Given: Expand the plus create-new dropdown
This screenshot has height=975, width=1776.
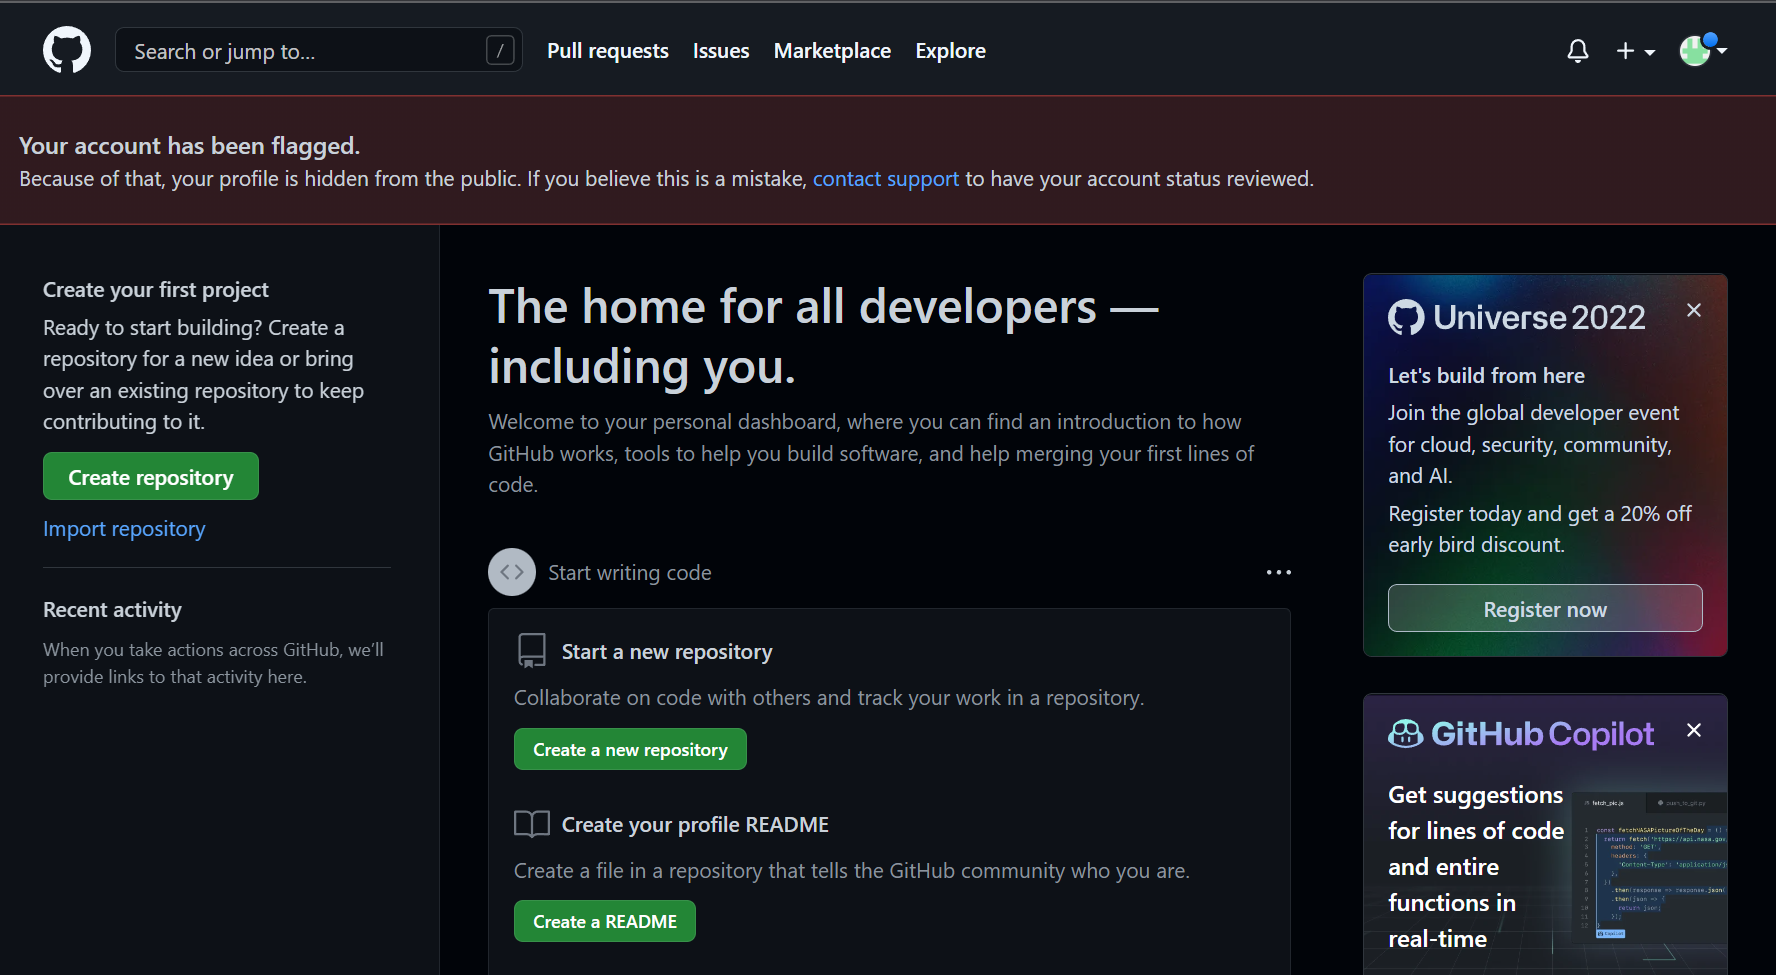Looking at the screenshot, I should (1636, 51).
